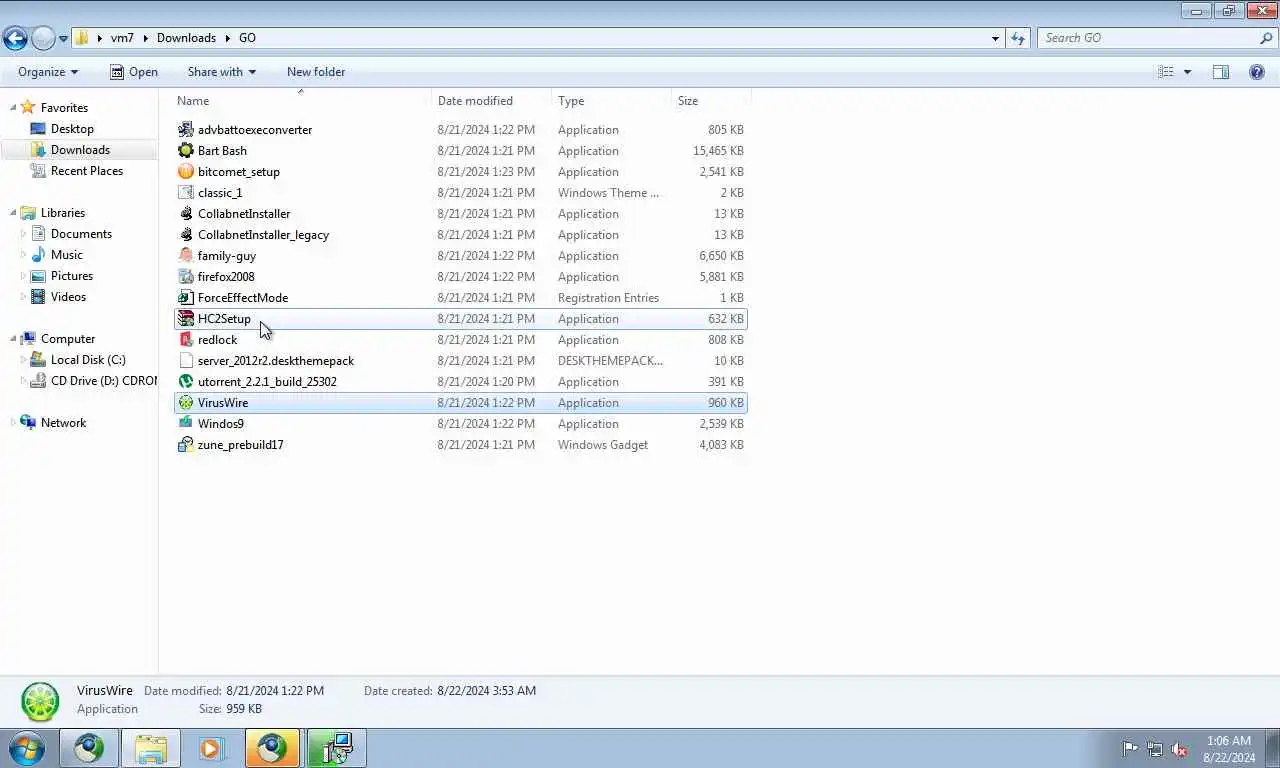Collapse the Favorites group

coord(13,108)
